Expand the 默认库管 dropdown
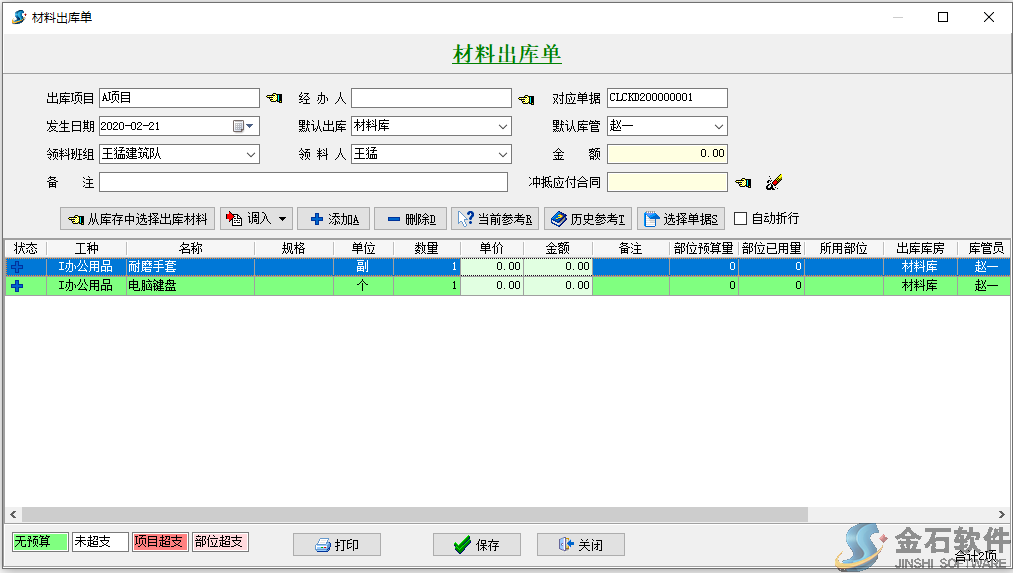The height and width of the screenshot is (573, 1013). [719, 126]
